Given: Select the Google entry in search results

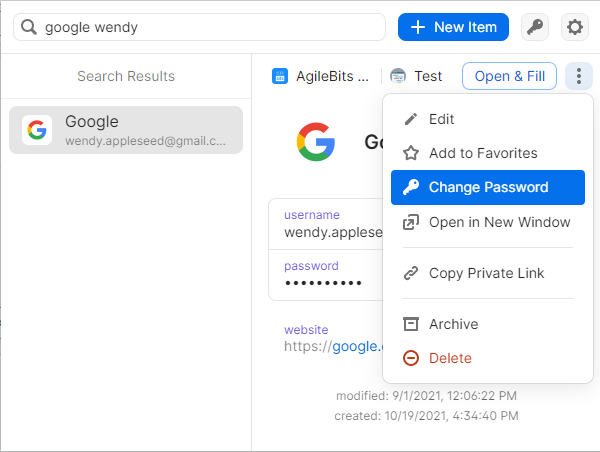Looking at the screenshot, I should click(126, 130).
